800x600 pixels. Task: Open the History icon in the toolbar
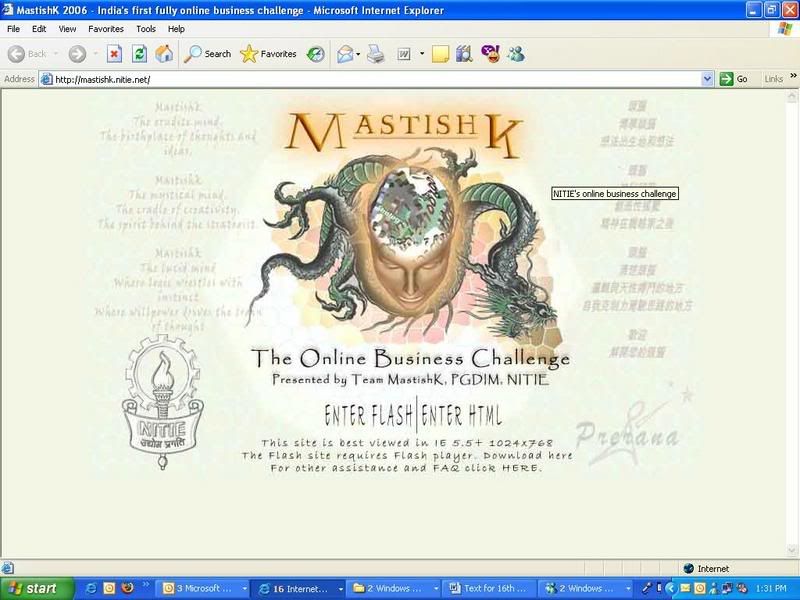(316, 54)
